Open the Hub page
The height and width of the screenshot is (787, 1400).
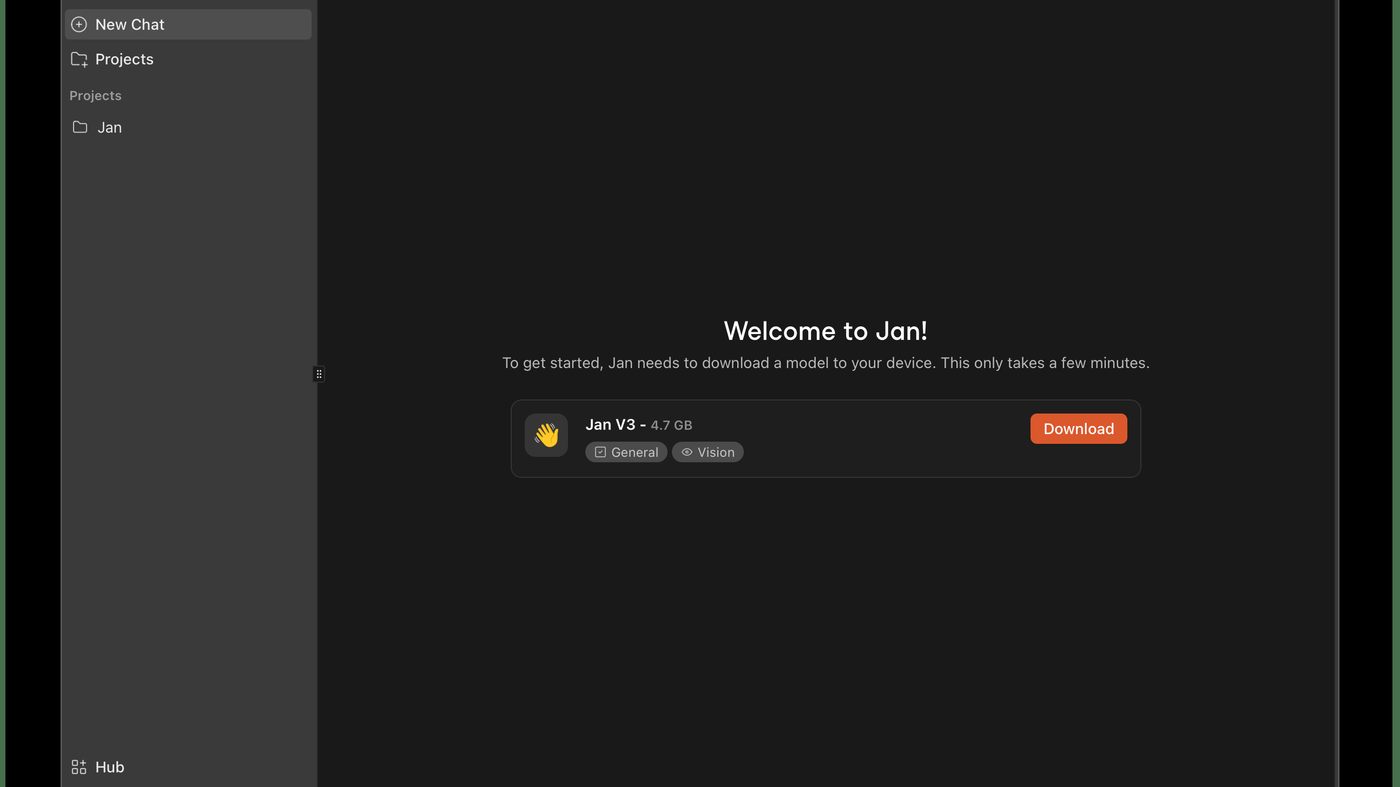point(188,767)
